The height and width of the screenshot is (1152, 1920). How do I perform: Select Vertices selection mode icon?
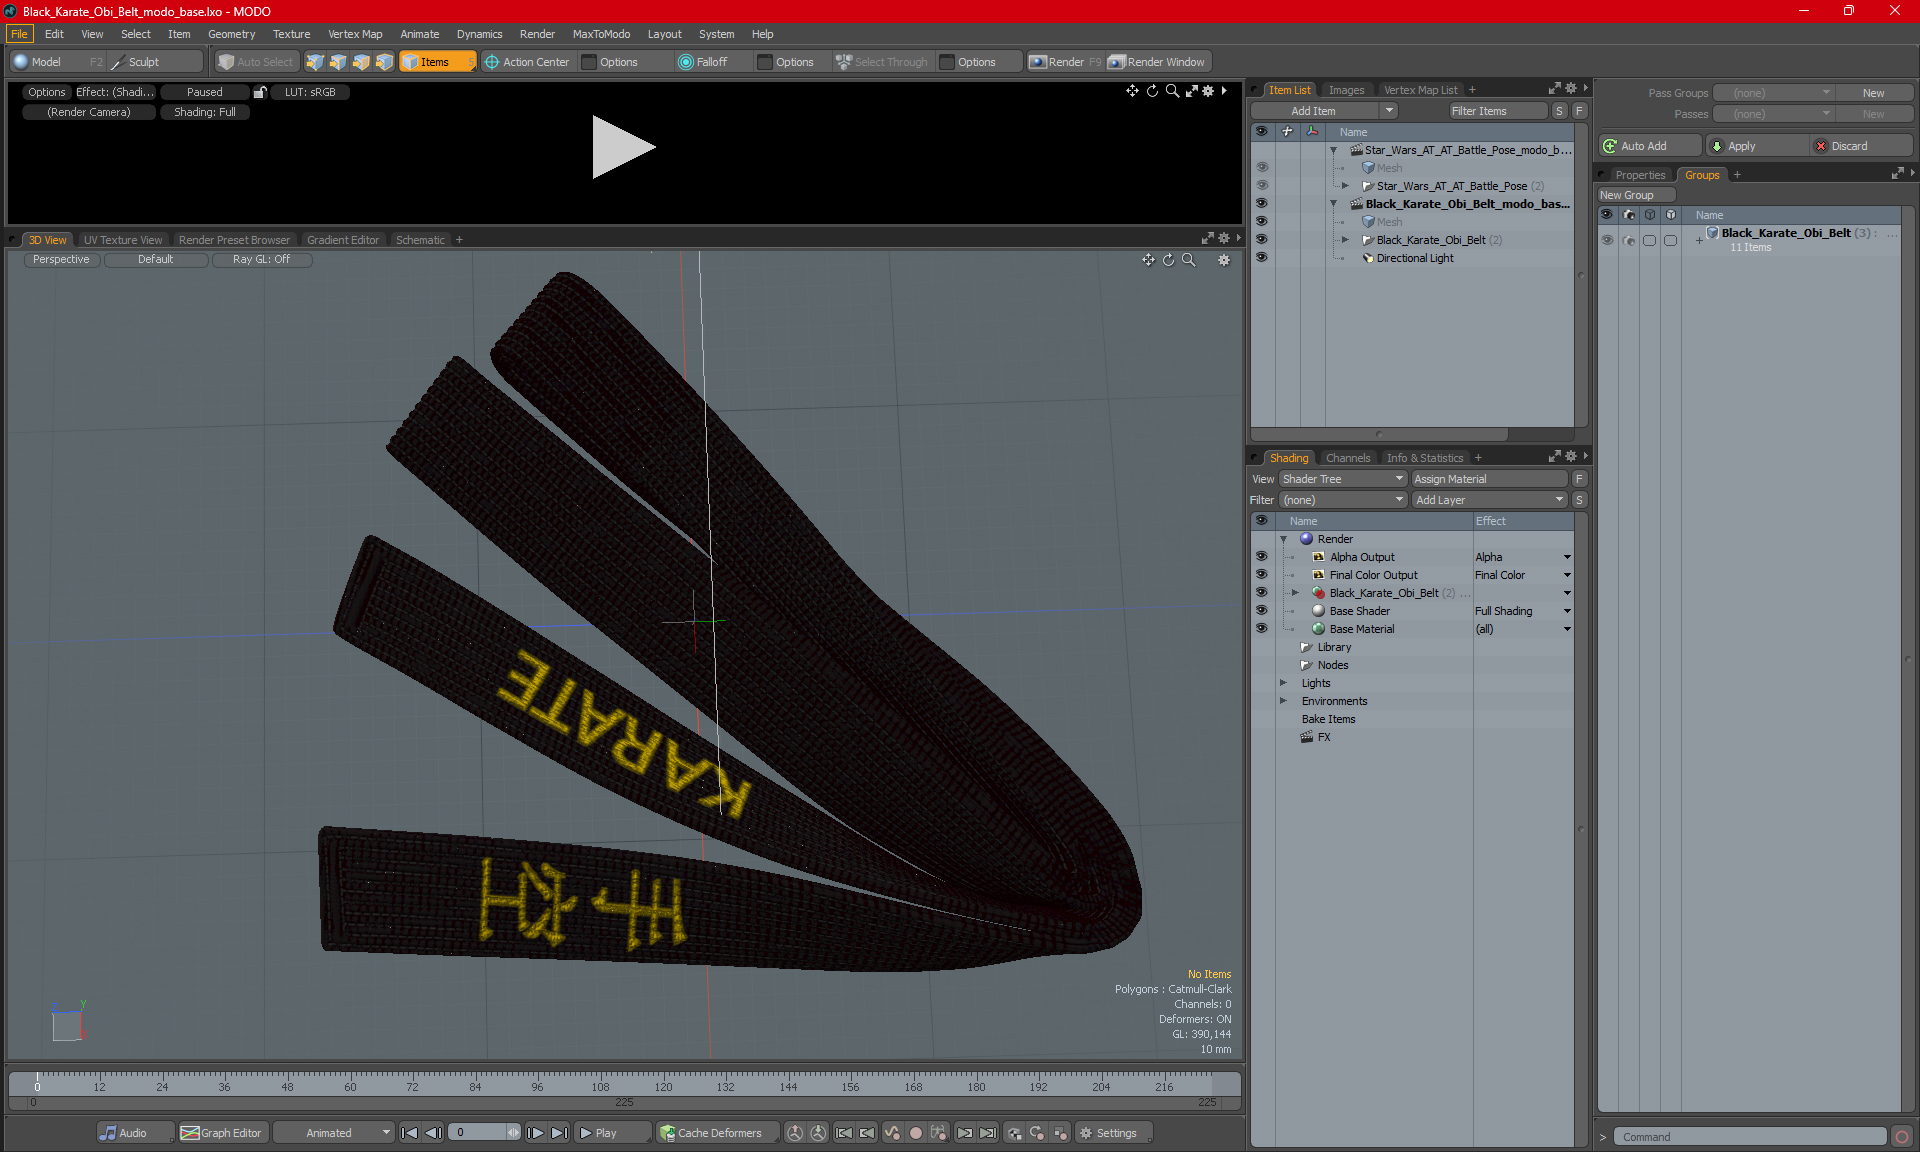coord(315,62)
